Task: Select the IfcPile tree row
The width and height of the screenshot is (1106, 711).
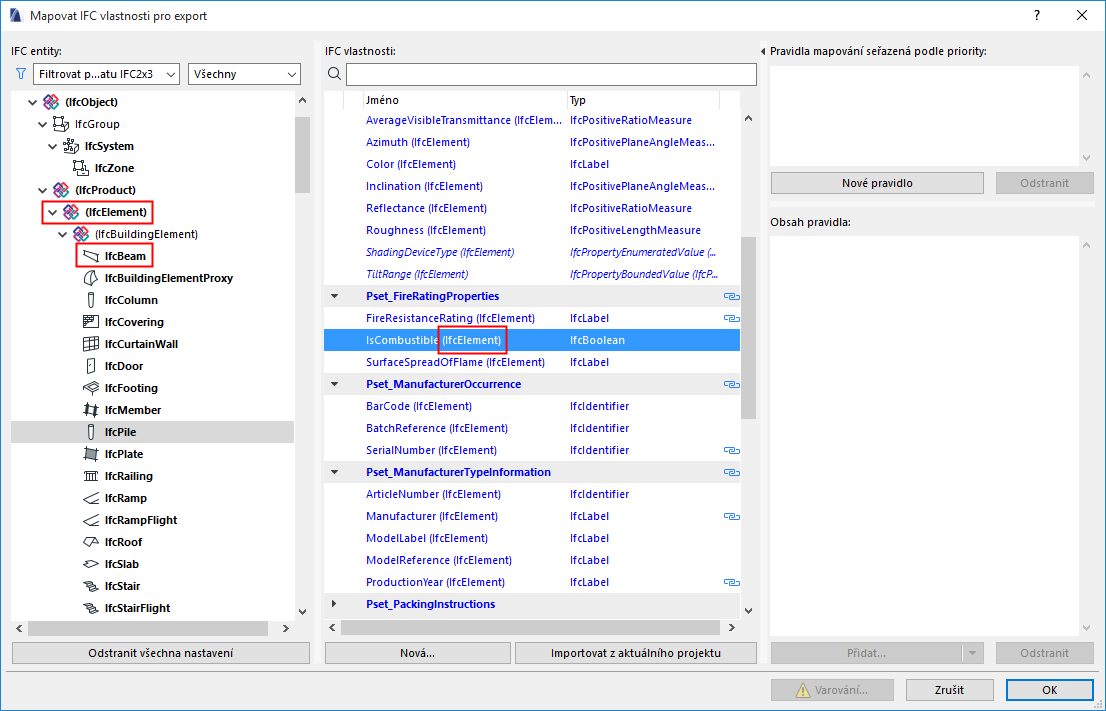Action: click(152, 432)
